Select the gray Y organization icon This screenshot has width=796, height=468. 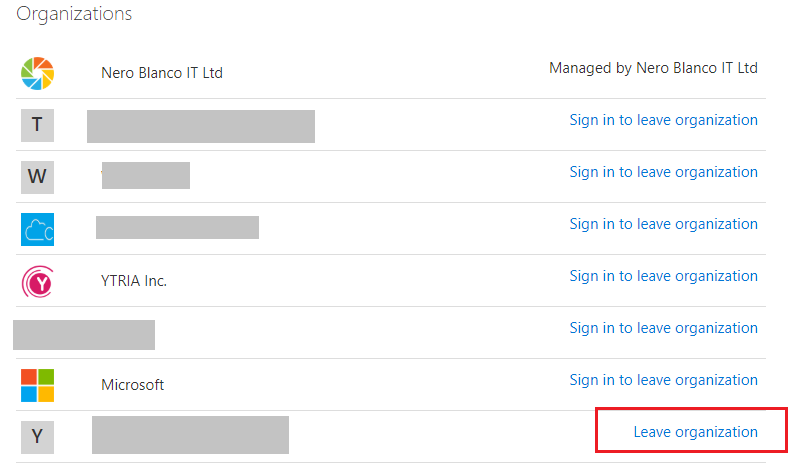pyautogui.click(x=38, y=437)
